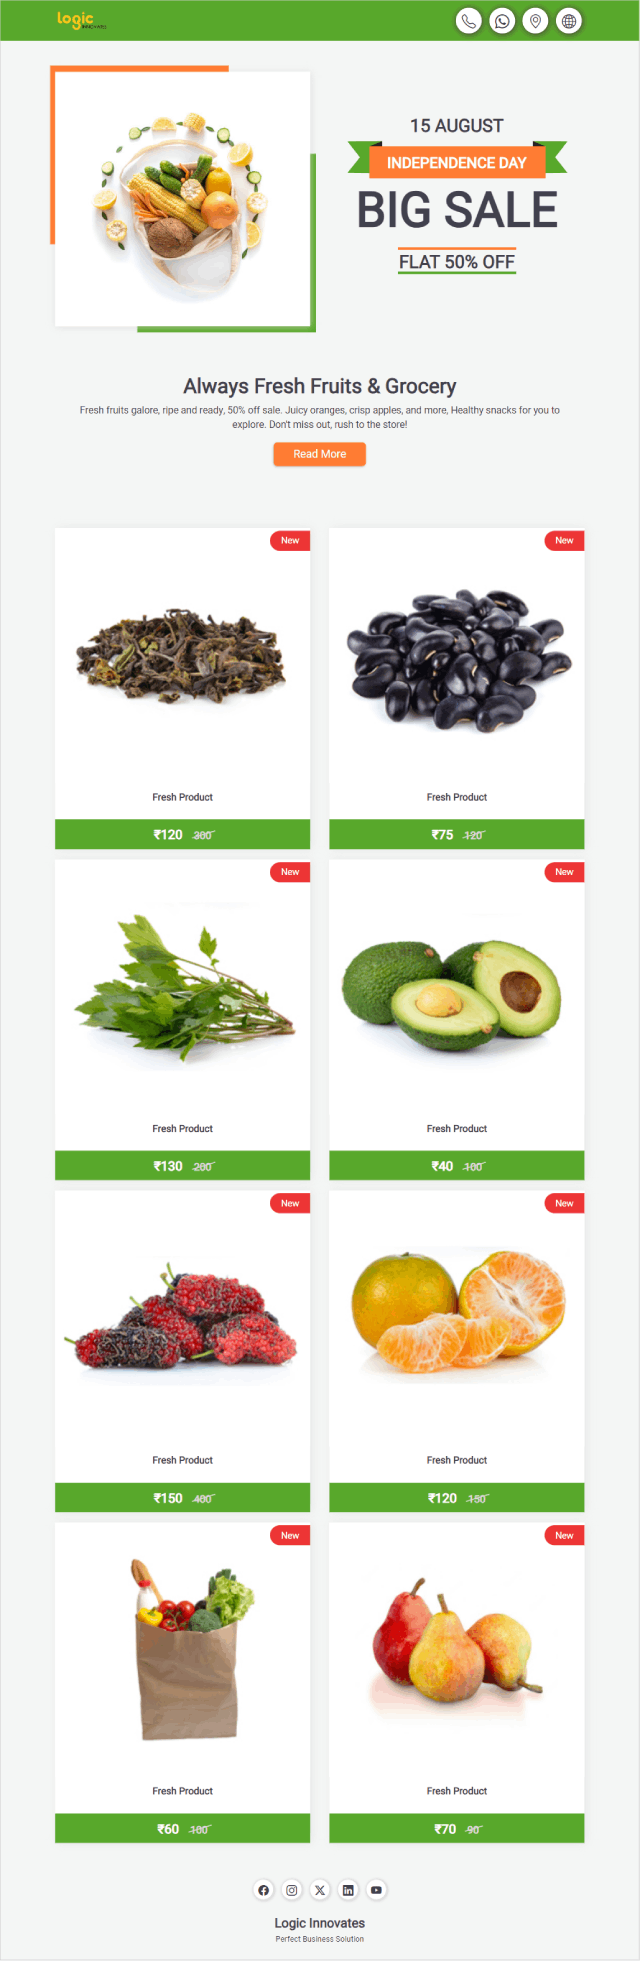Screen dimensions: 640x1961
Task: Open the LinkedIn icon in footer
Action: coord(348,1890)
